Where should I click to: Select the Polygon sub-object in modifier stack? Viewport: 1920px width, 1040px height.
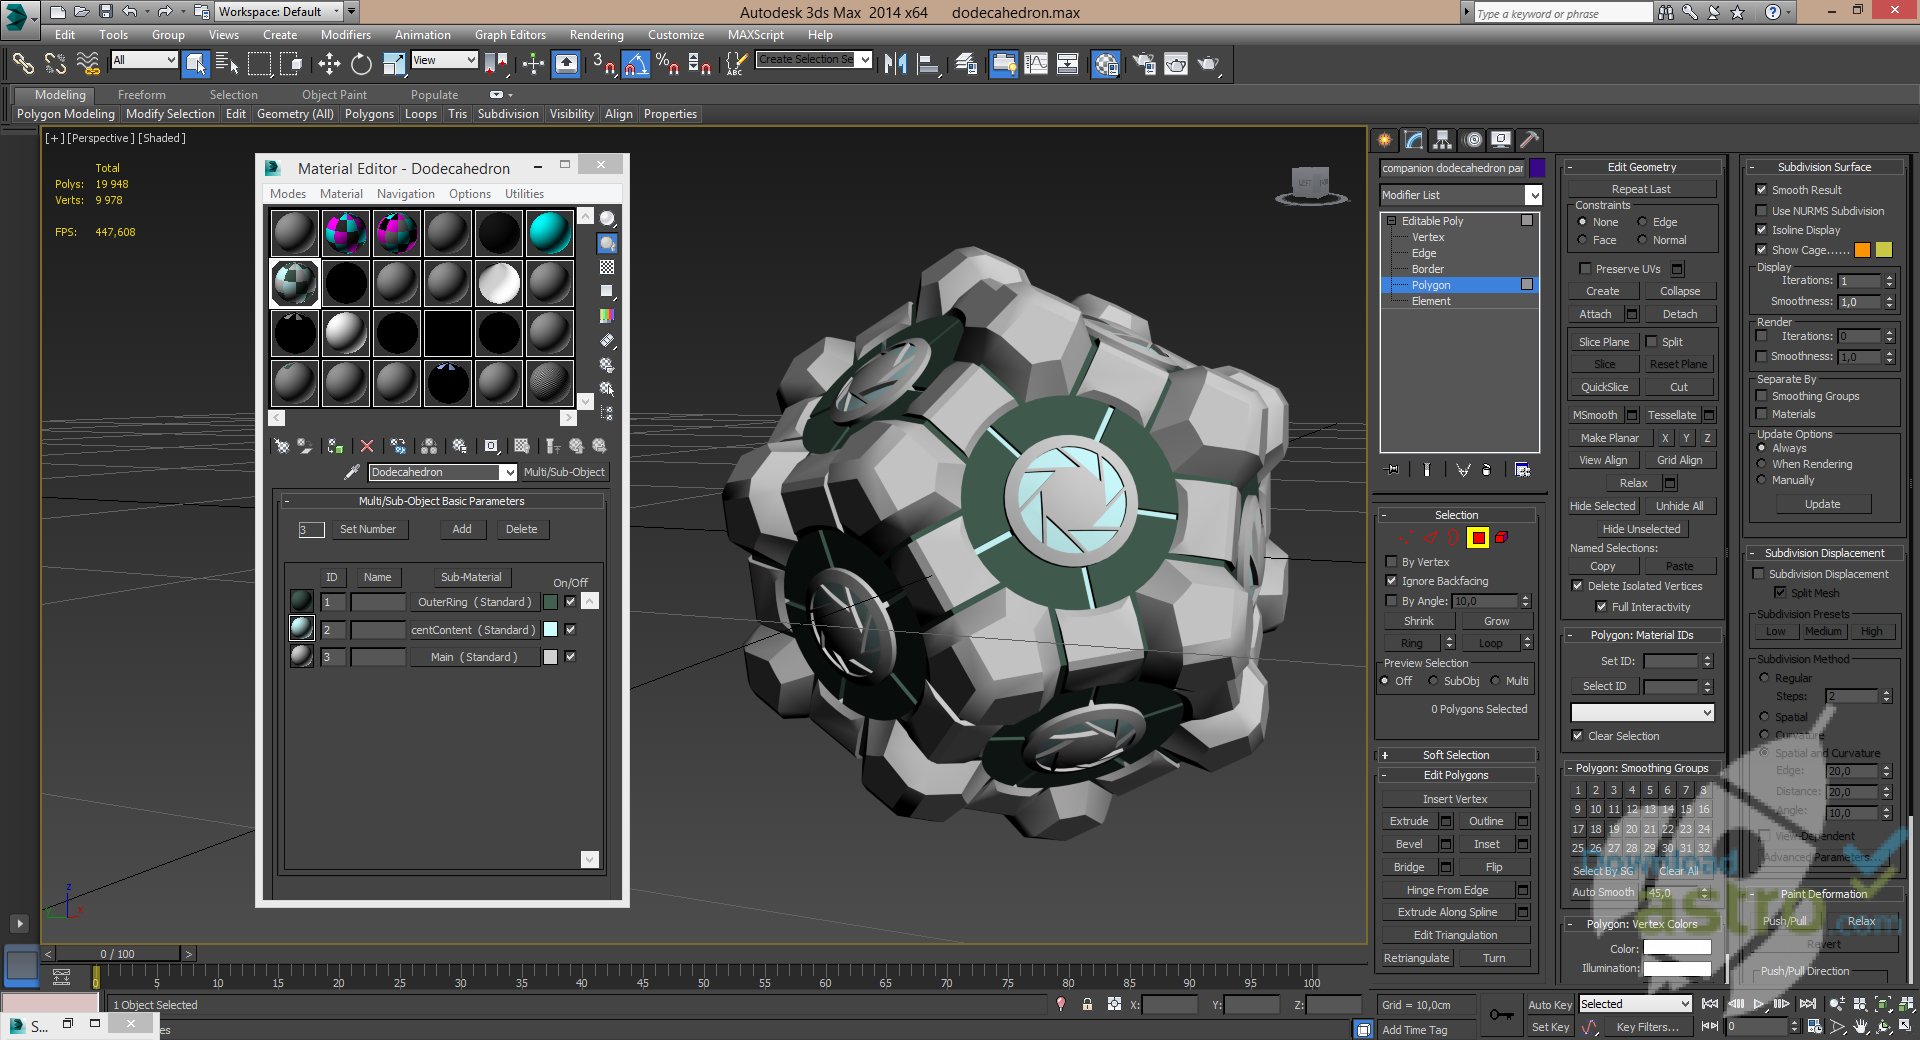(x=1430, y=285)
